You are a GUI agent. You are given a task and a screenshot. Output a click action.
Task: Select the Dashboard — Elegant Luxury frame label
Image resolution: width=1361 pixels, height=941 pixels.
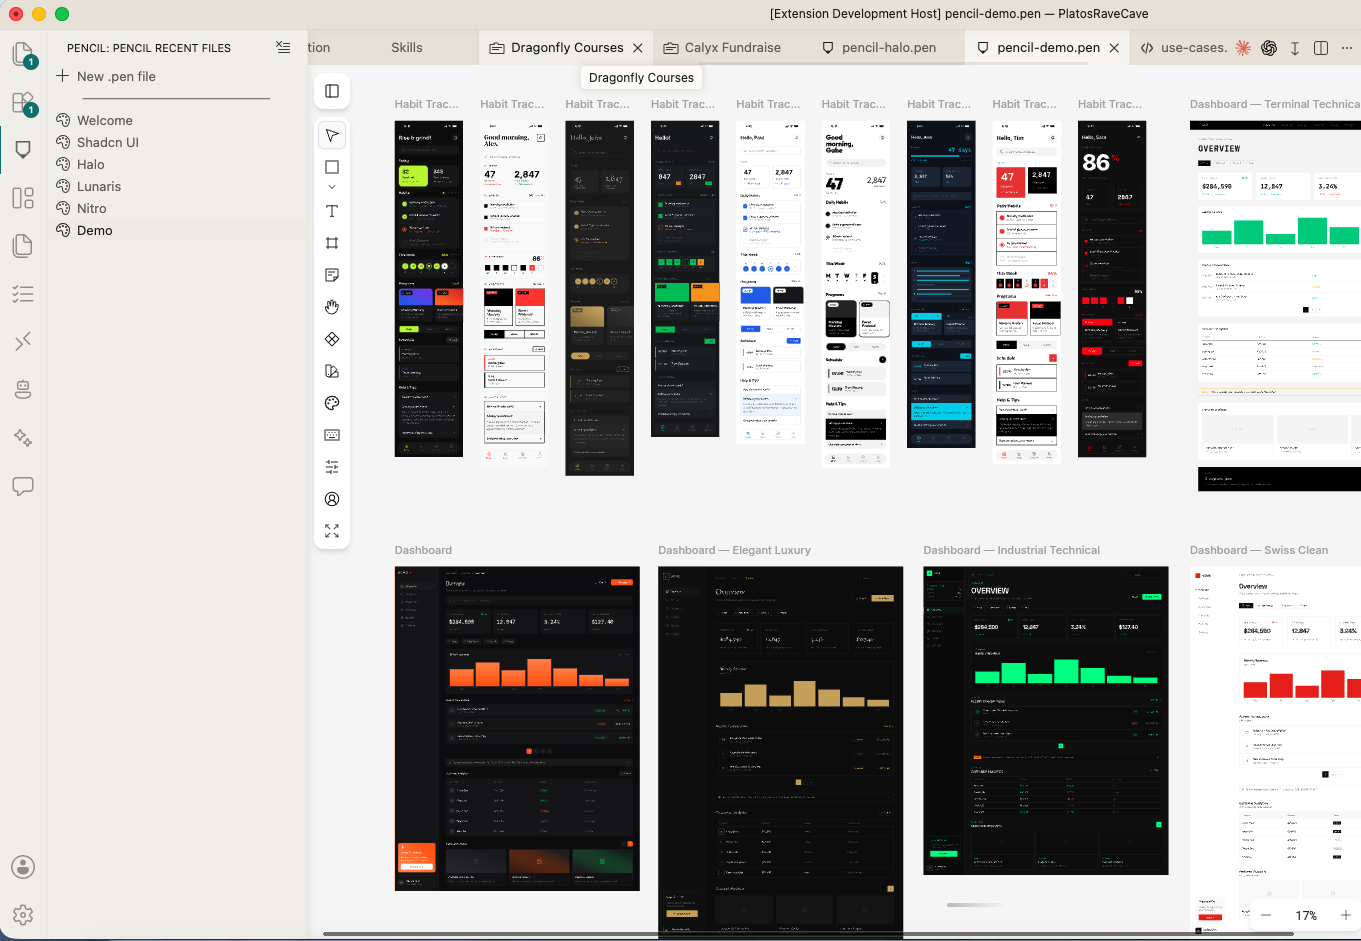(x=734, y=550)
